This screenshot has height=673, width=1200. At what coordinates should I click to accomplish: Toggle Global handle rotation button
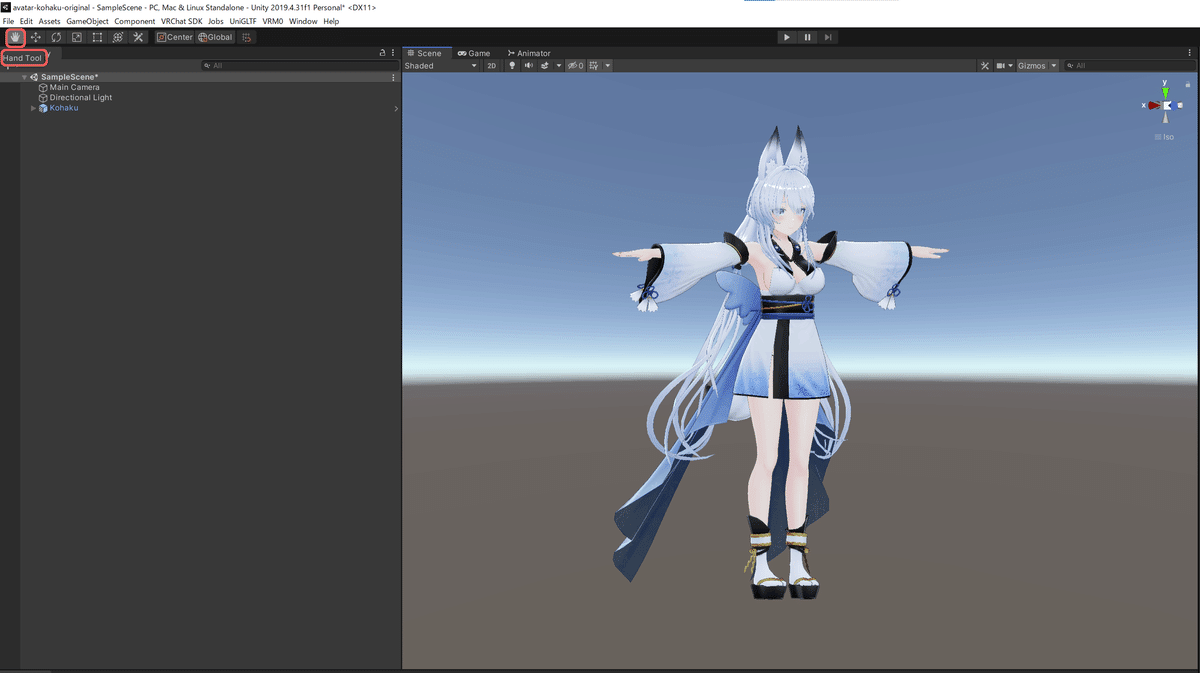click(x=215, y=37)
